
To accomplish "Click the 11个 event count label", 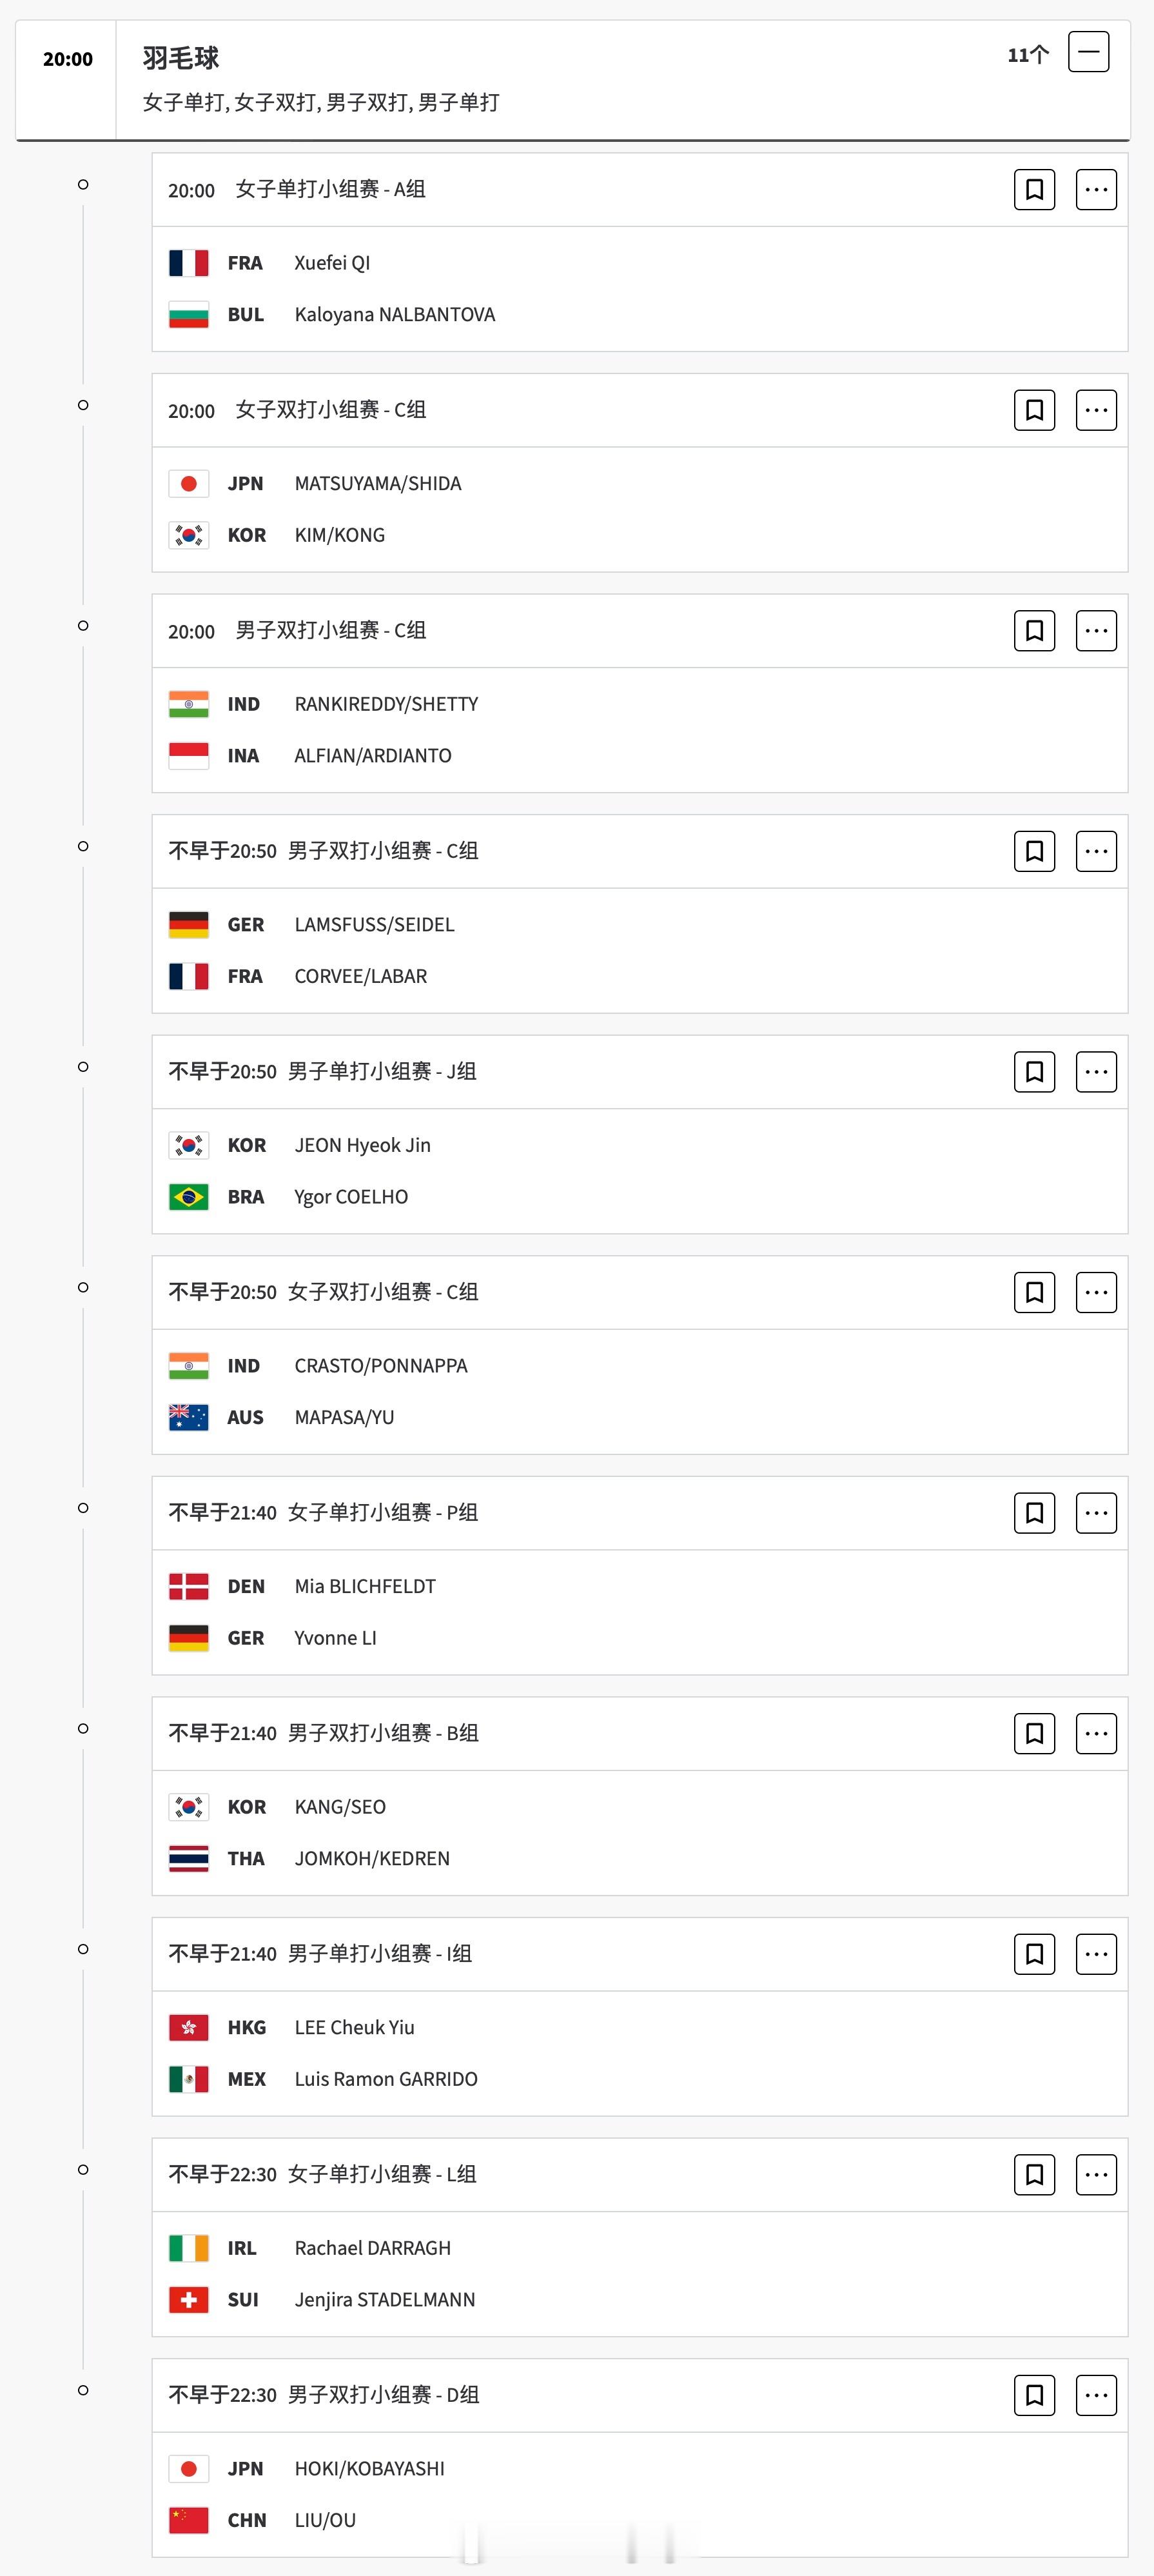I will (1028, 55).
